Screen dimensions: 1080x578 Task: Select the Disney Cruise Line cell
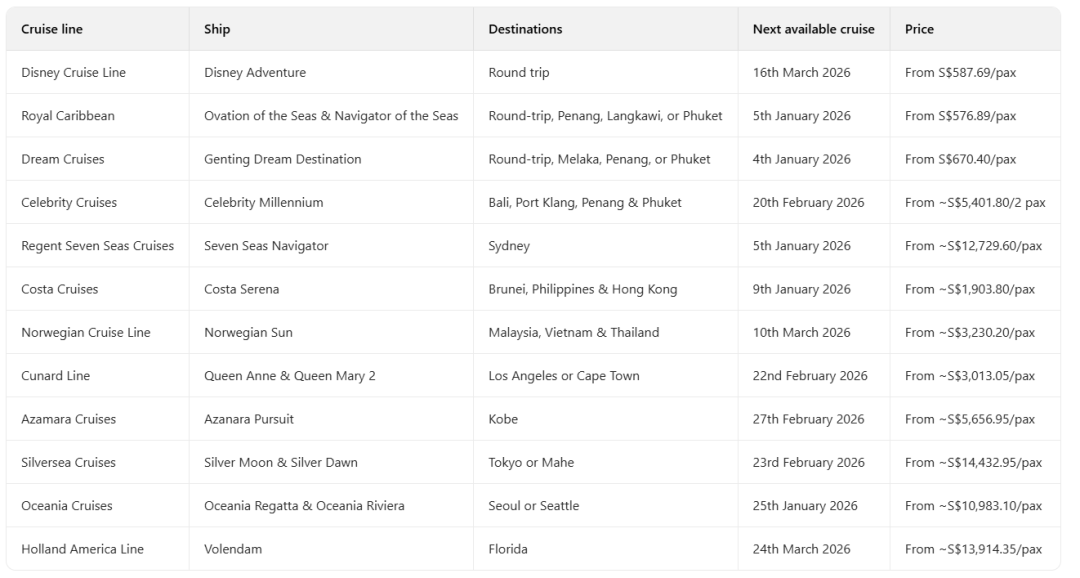tap(73, 72)
